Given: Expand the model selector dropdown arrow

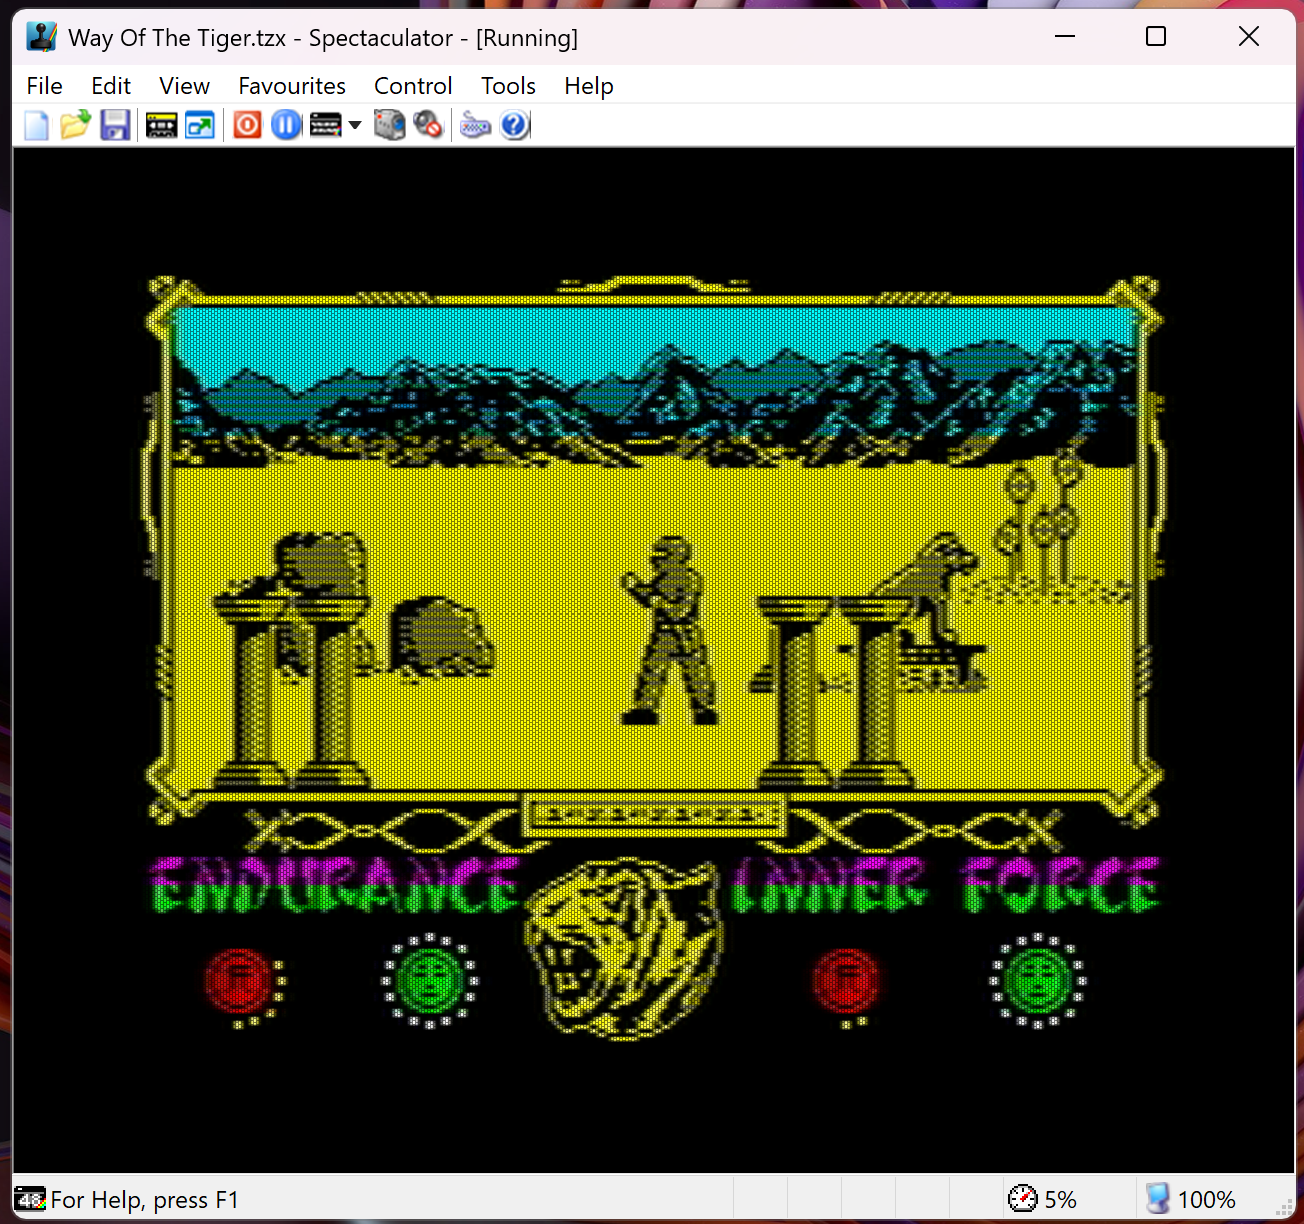Looking at the screenshot, I should point(355,126).
